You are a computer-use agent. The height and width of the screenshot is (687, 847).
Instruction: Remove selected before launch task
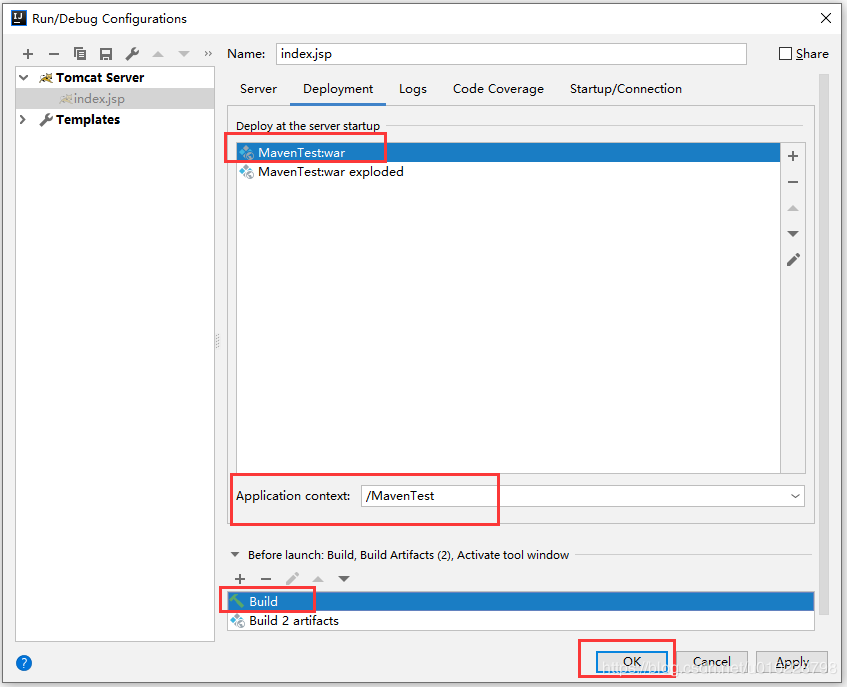(x=266, y=579)
